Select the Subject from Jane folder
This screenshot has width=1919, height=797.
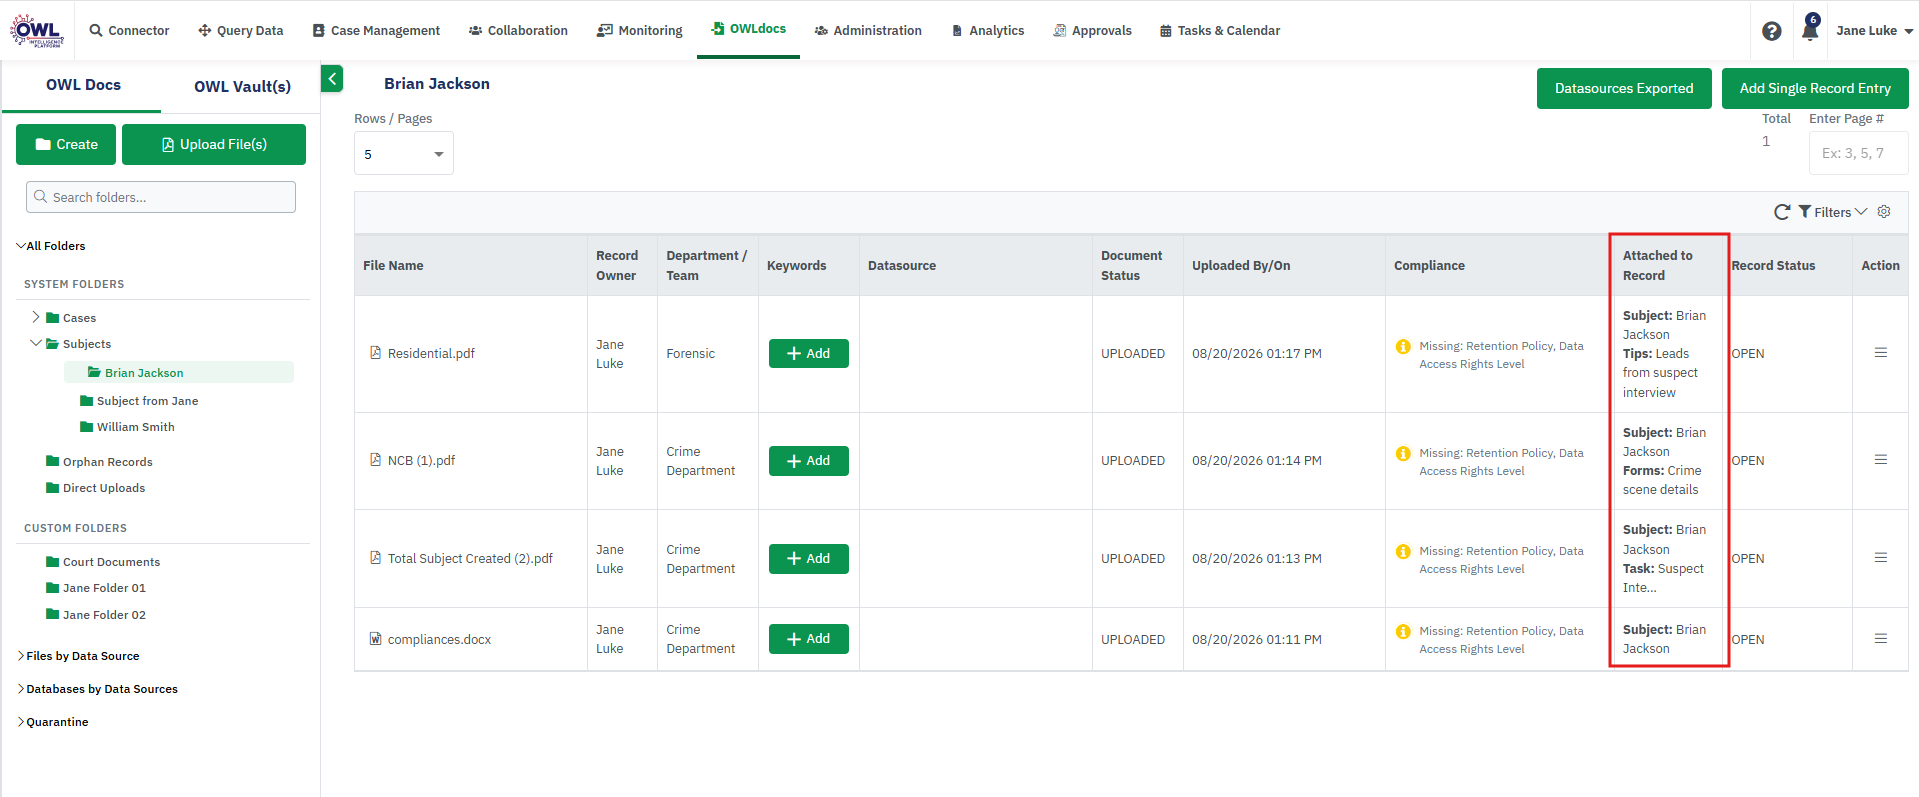point(147,401)
